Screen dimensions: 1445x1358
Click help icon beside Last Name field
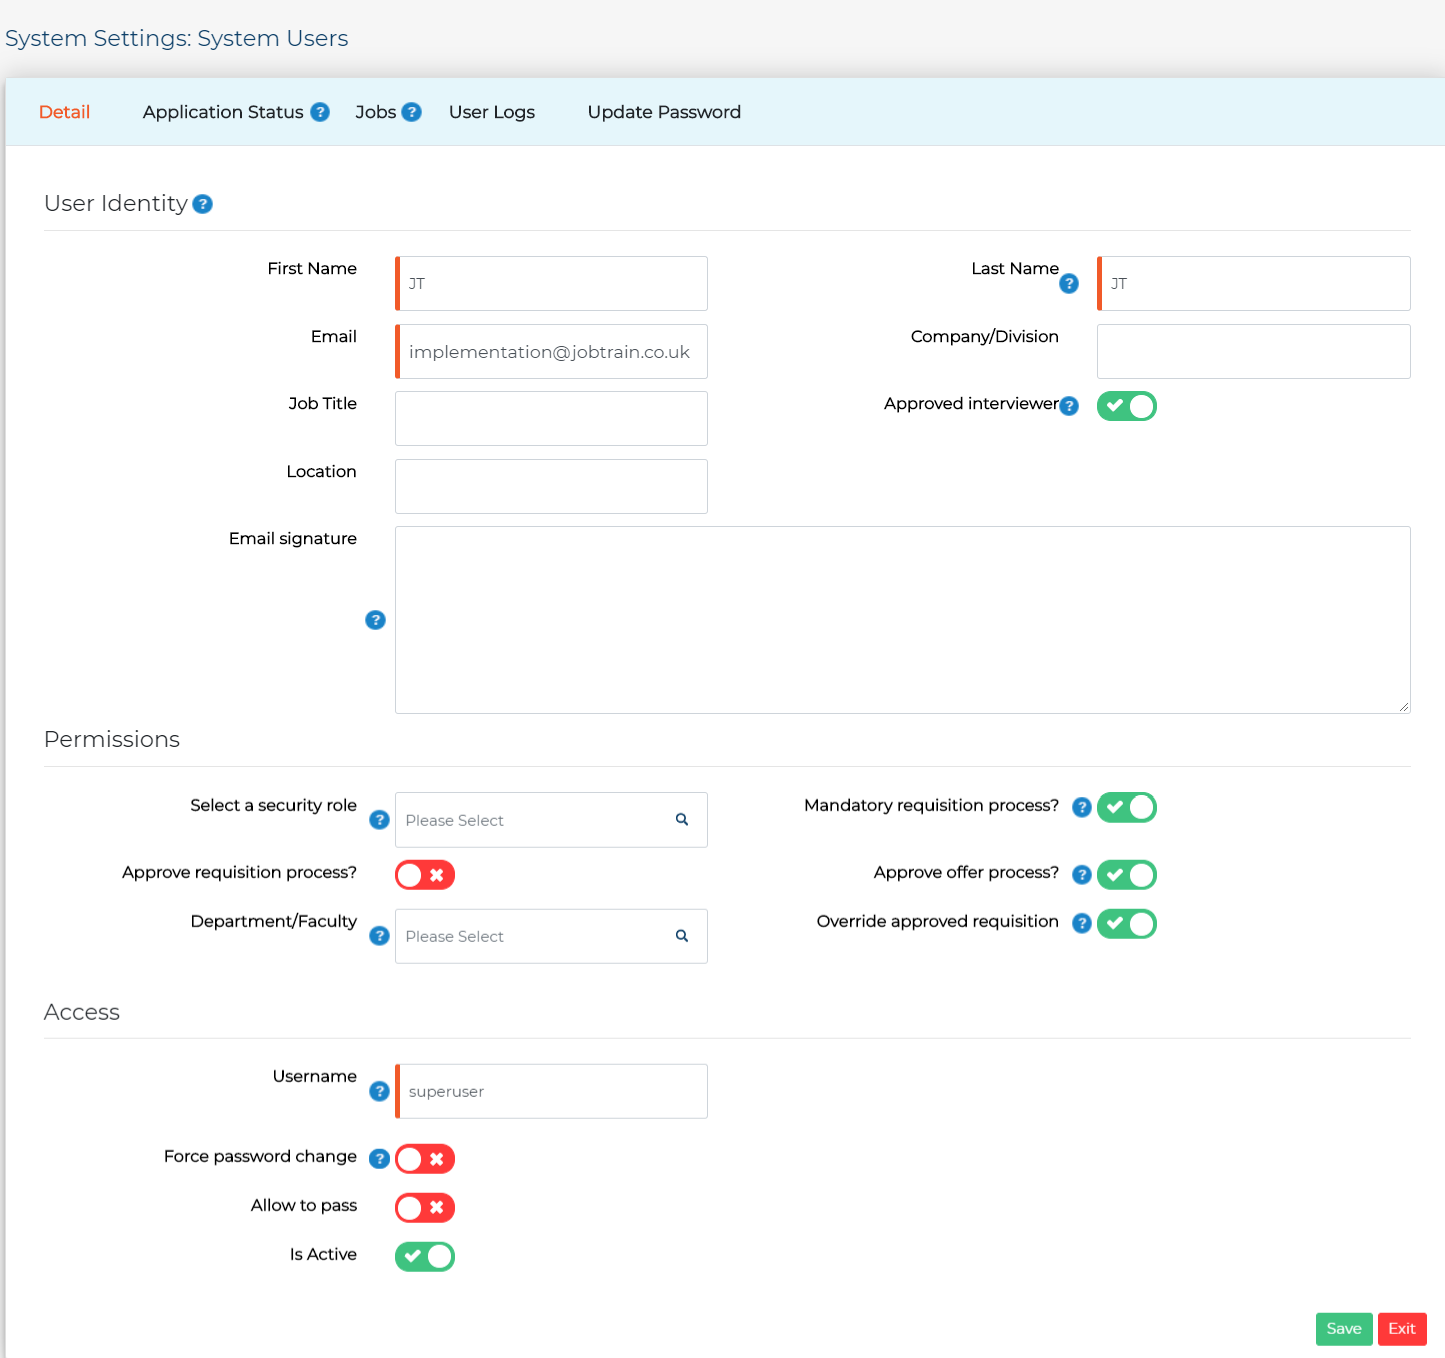[1069, 283]
